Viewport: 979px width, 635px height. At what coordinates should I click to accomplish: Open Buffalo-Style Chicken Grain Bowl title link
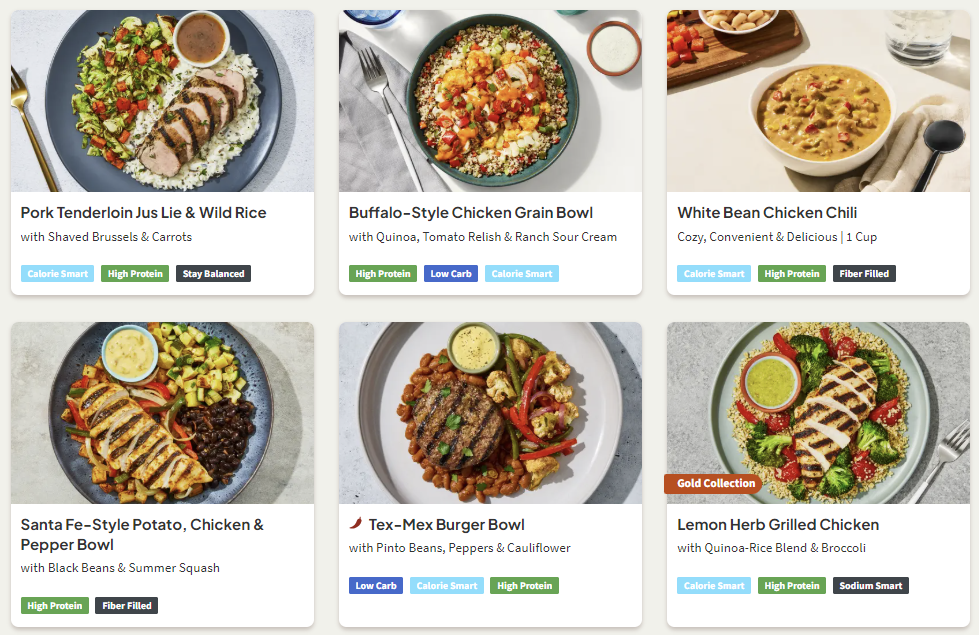click(x=471, y=213)
